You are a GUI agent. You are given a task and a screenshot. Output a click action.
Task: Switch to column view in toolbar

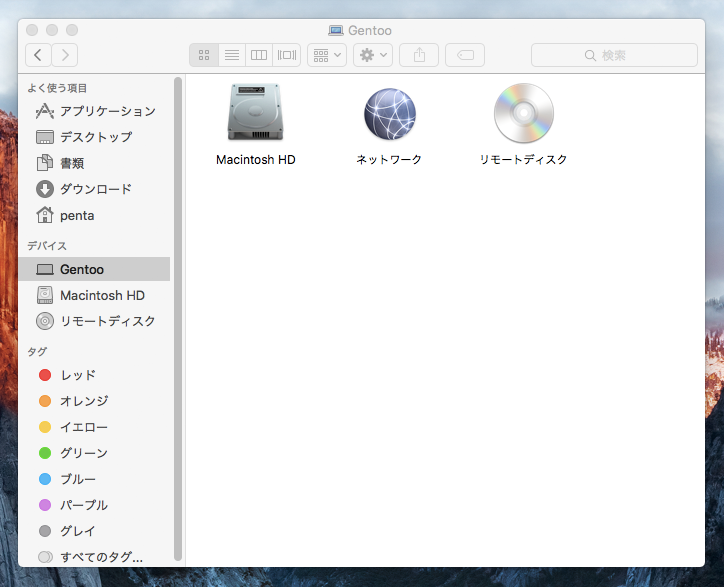pos(259,55)
